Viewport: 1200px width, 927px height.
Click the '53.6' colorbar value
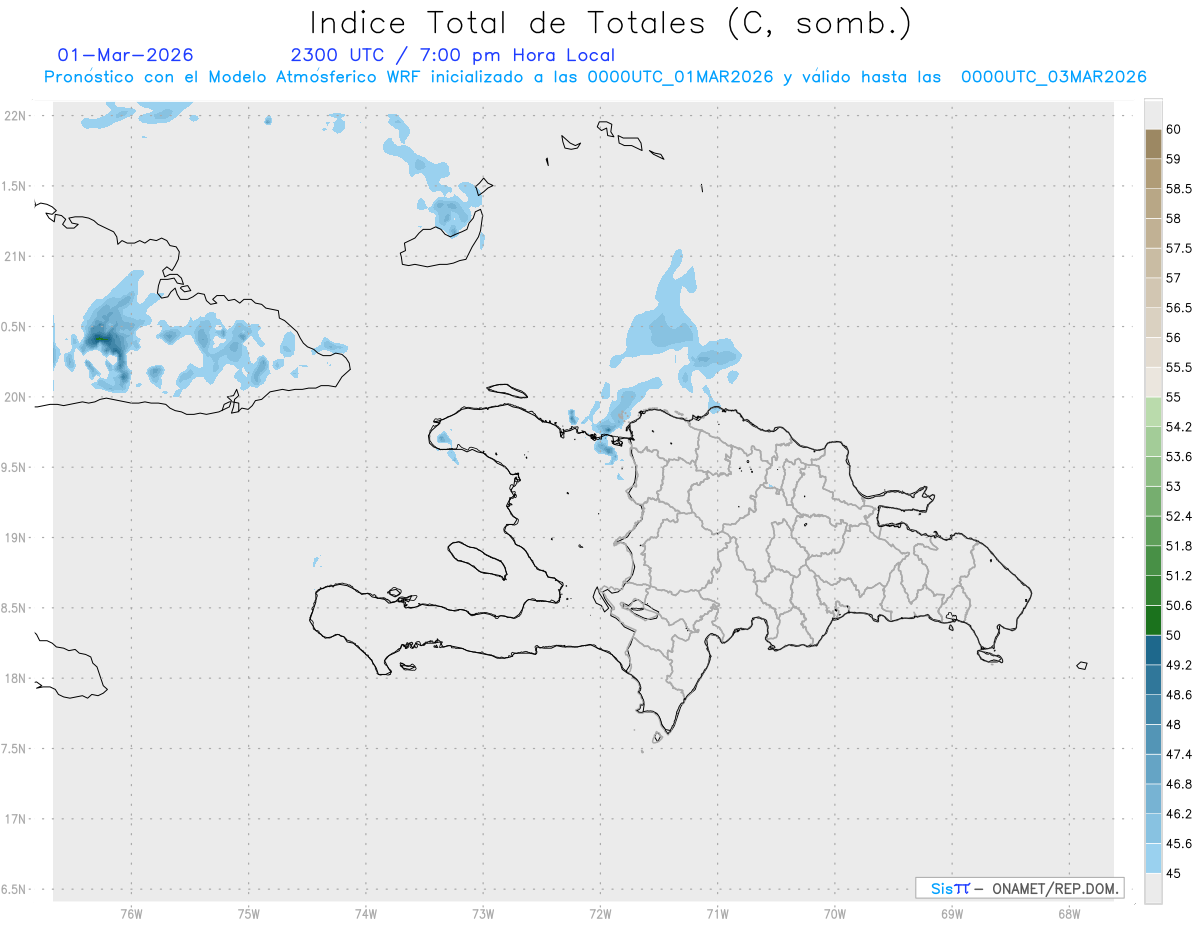point(1178,457)
